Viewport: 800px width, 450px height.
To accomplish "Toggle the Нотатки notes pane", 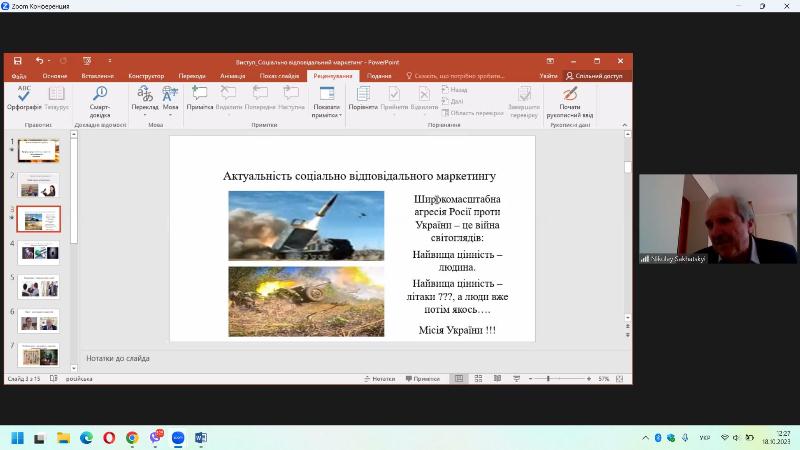I will pos(379,379).
